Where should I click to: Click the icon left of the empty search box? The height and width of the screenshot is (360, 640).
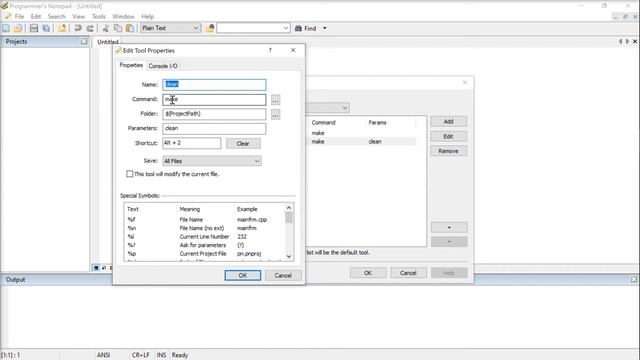point(210,28)
